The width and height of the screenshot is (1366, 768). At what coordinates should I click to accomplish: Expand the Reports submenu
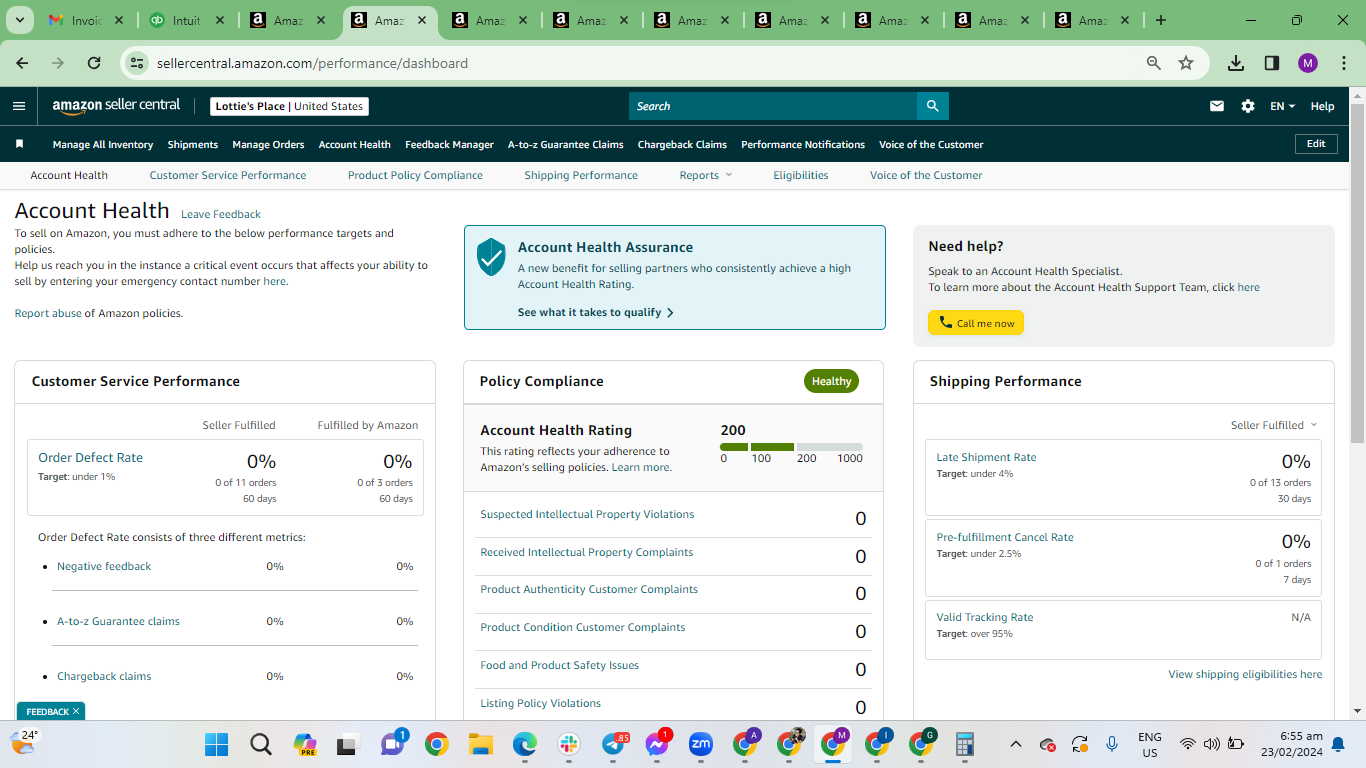(x=706, y=175)
